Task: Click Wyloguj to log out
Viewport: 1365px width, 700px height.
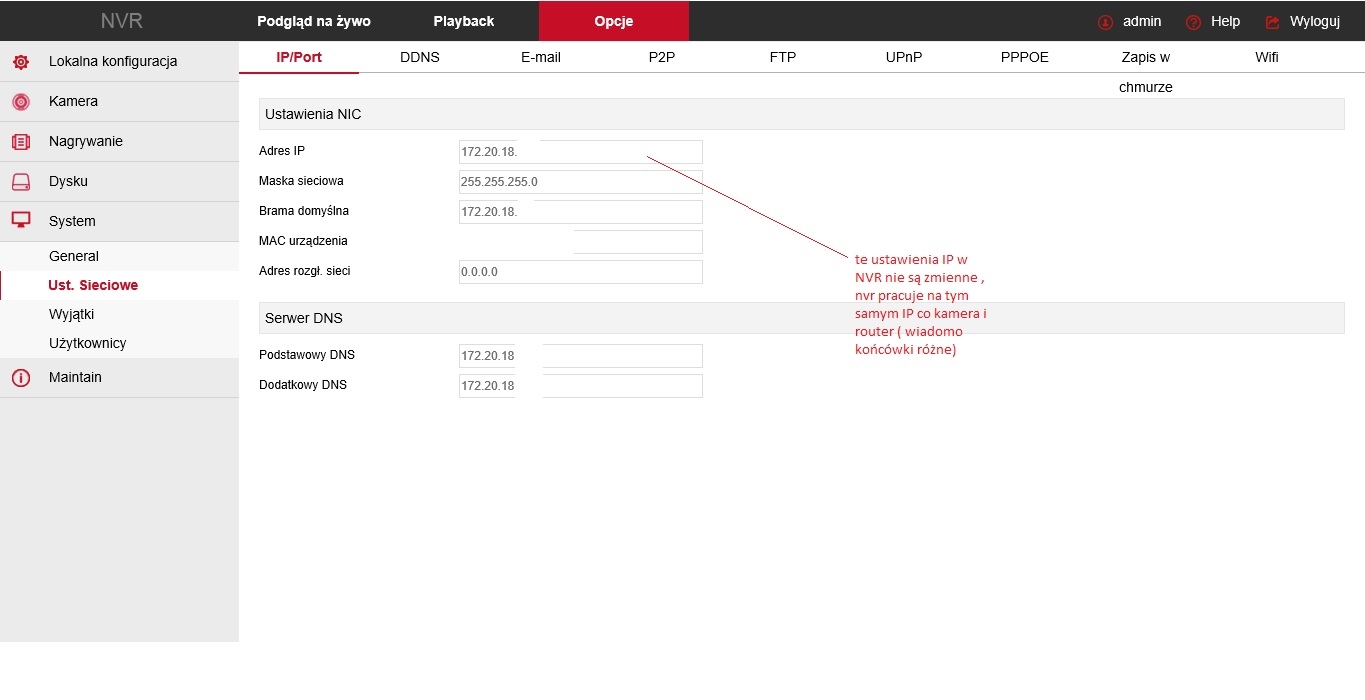Action: pos(1315,21)
